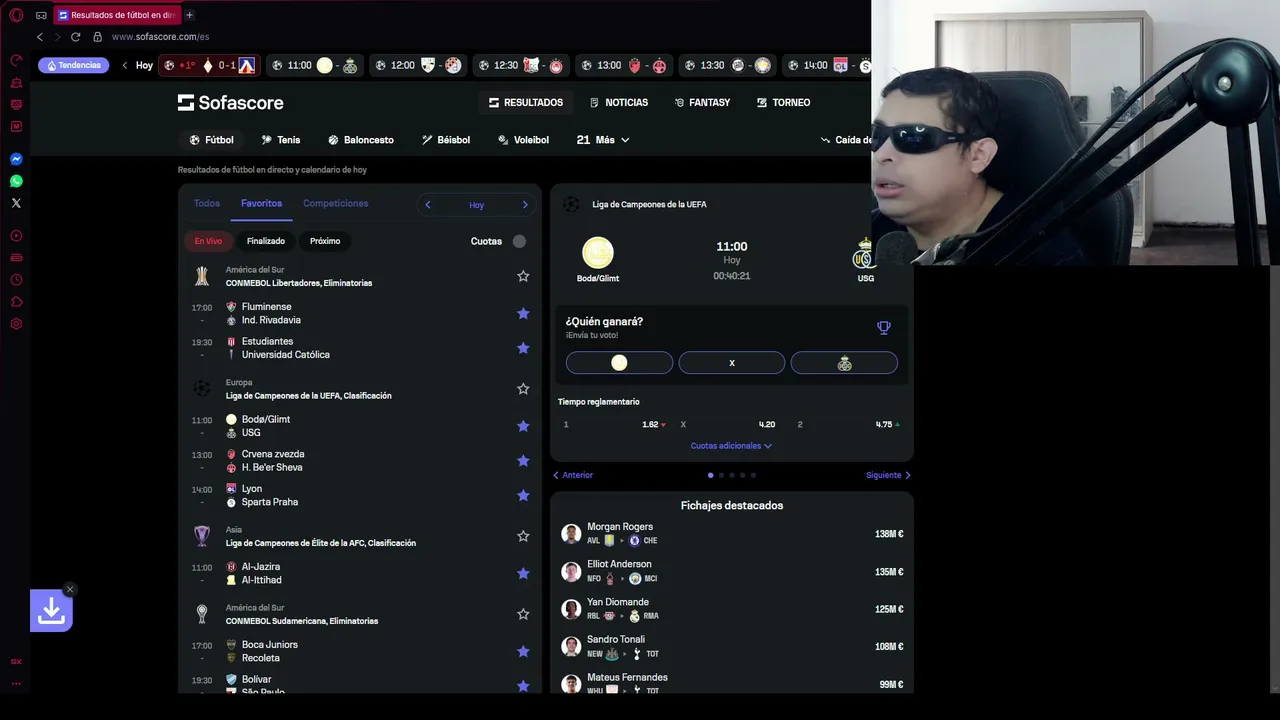Image resolution: width=1280 pixels, height=720 pixels.
Task: Click Bodø/Glimt crest in match card
Action: (598, 252)
